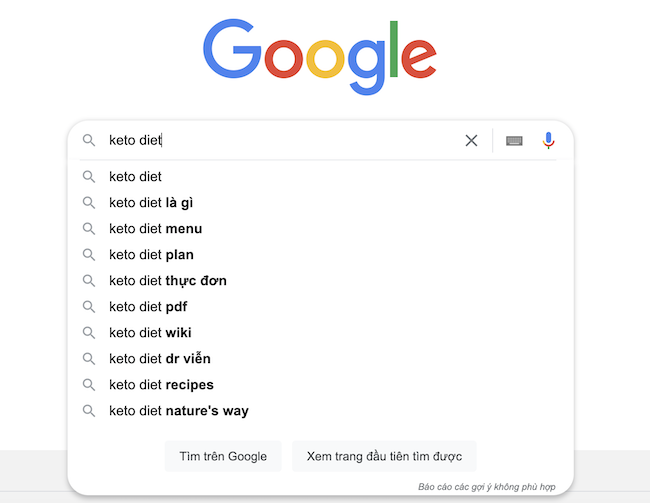Choose 'keto diet nature's way' suggestion
This screenshot has width=650, height=503.
(178, 411)
